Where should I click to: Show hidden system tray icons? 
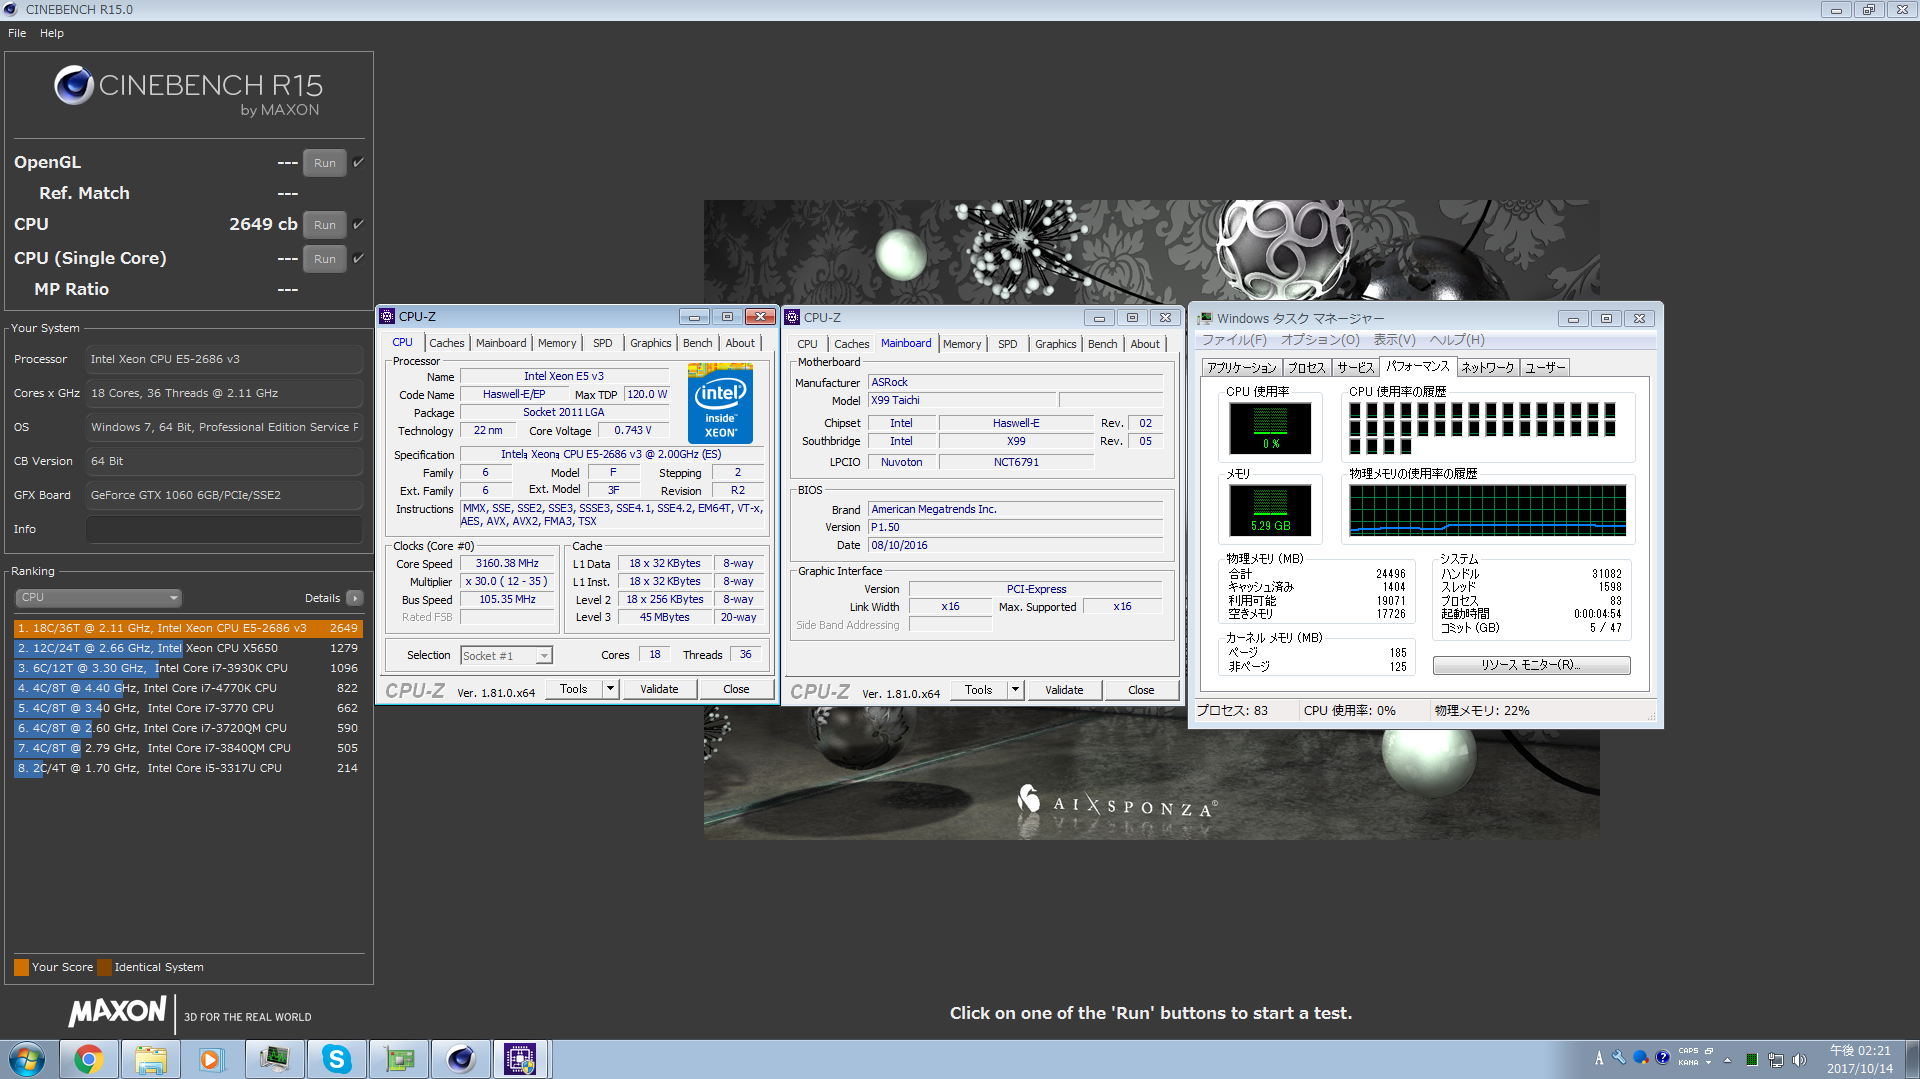click(1727, 1060)
